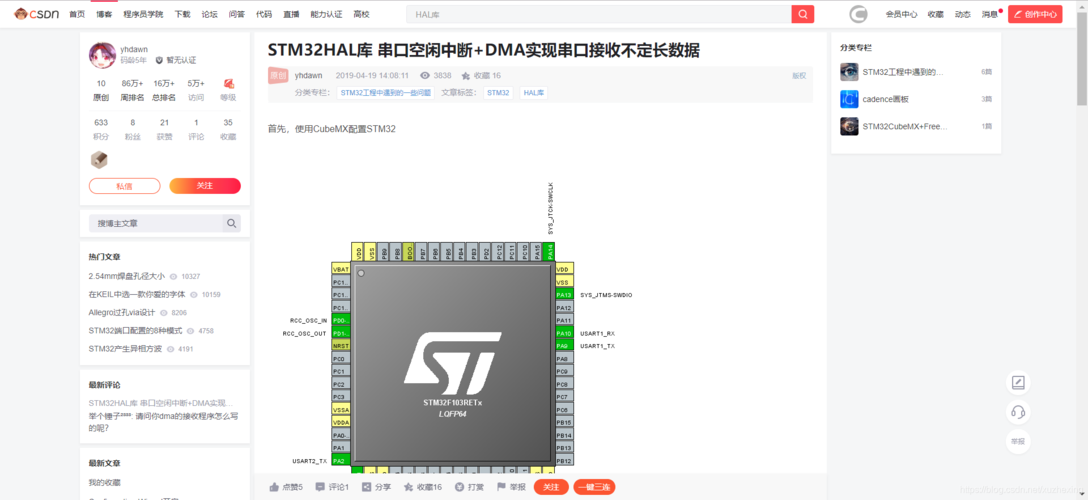Open 消息 notifications in the header
The image size is (1088, 500).
tap(989, 14)
